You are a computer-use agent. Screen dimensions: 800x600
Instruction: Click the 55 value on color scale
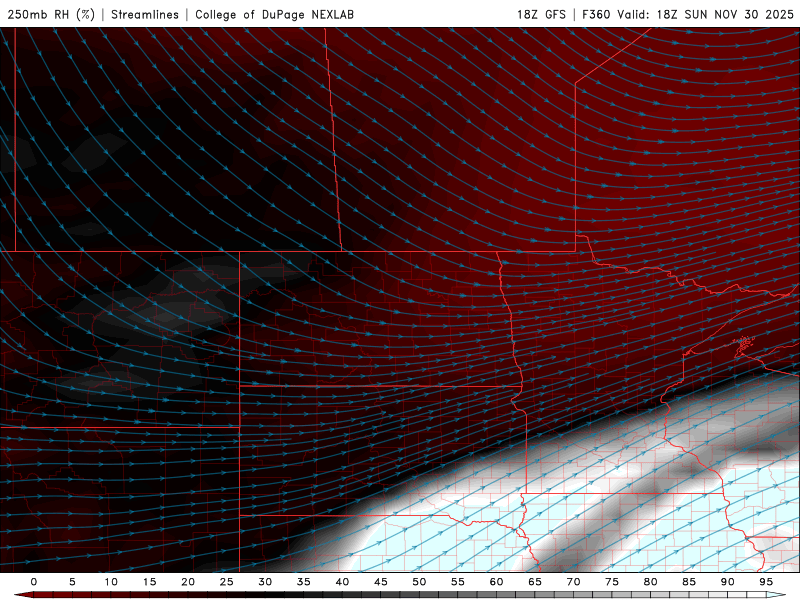458,582
